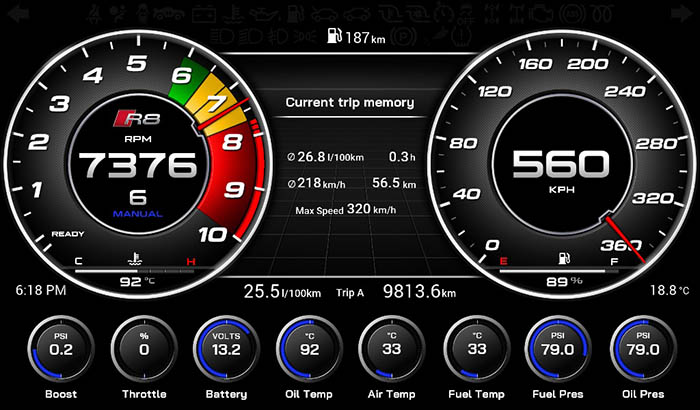Tap the average speed 218 km/h value
The image size is (700, 410).
click(x=317, y=183)
